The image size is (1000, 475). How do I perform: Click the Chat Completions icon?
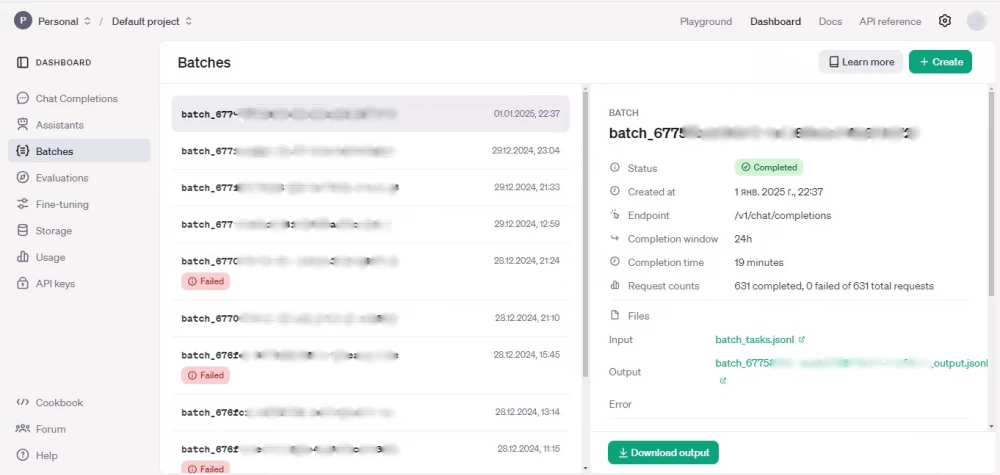23,98
